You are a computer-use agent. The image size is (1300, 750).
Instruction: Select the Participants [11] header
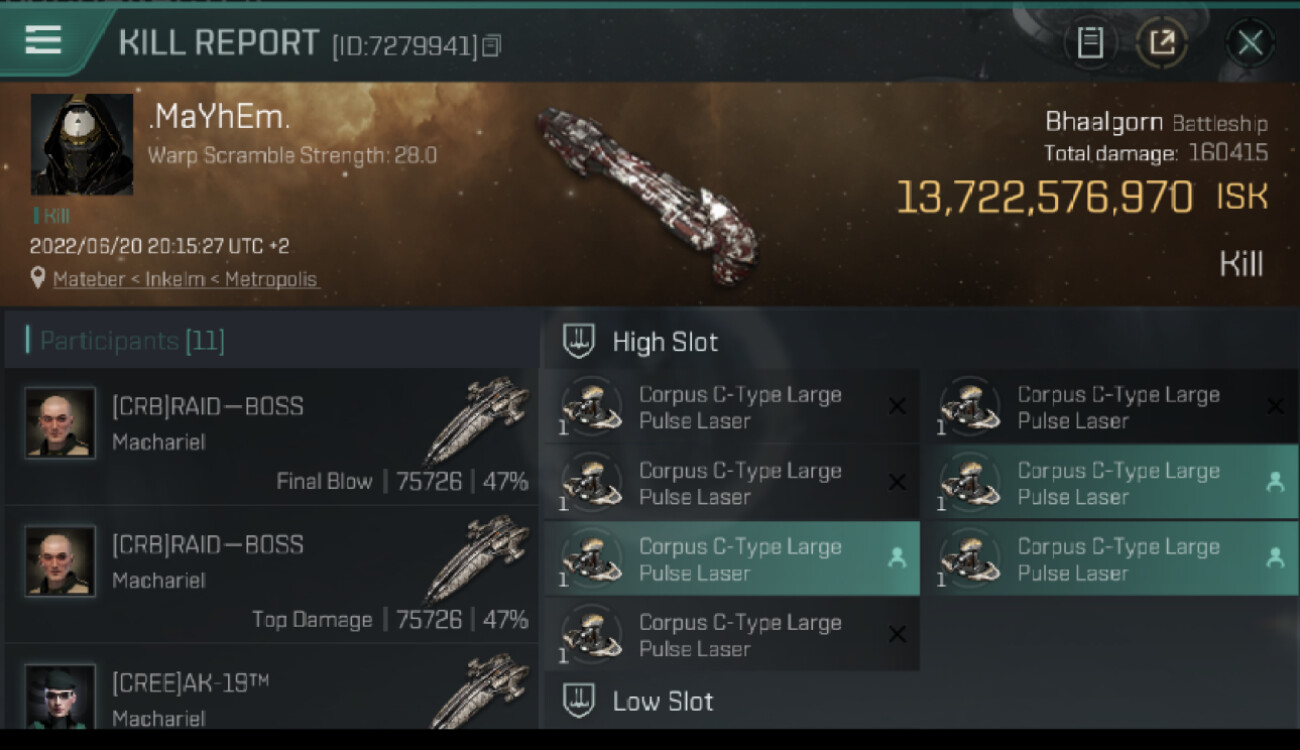coord(132,341)
